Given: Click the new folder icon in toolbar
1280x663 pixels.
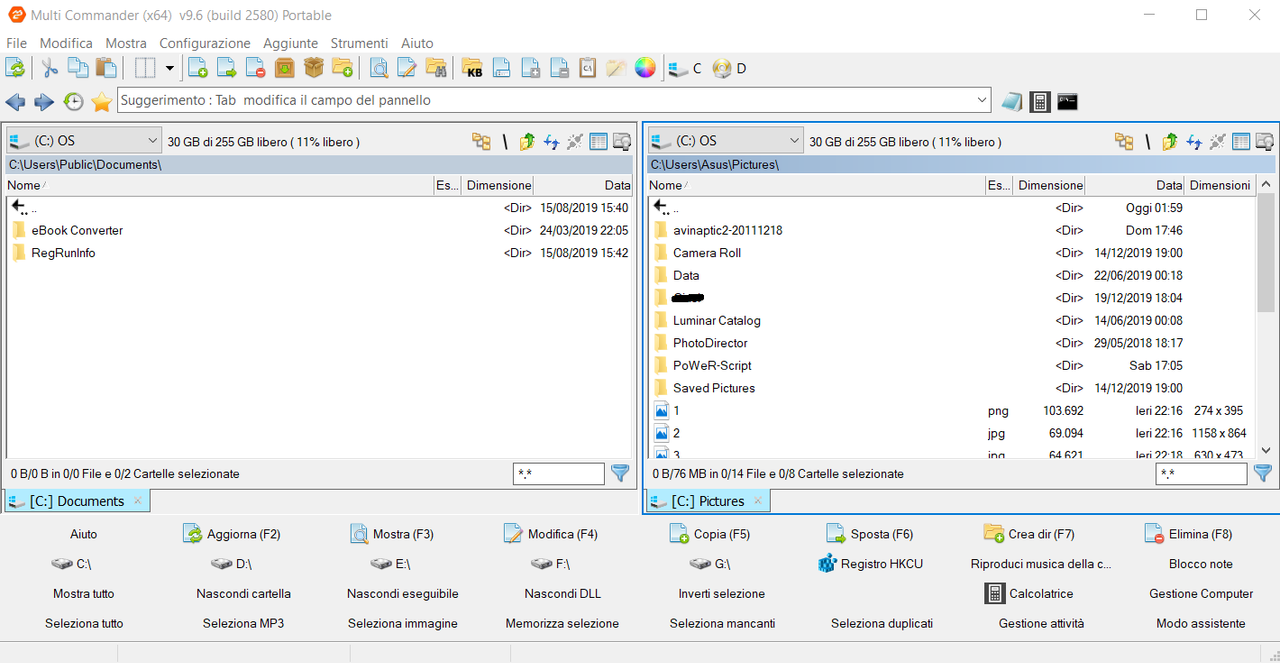Looking at the screenshot, I should click(343, 68).
